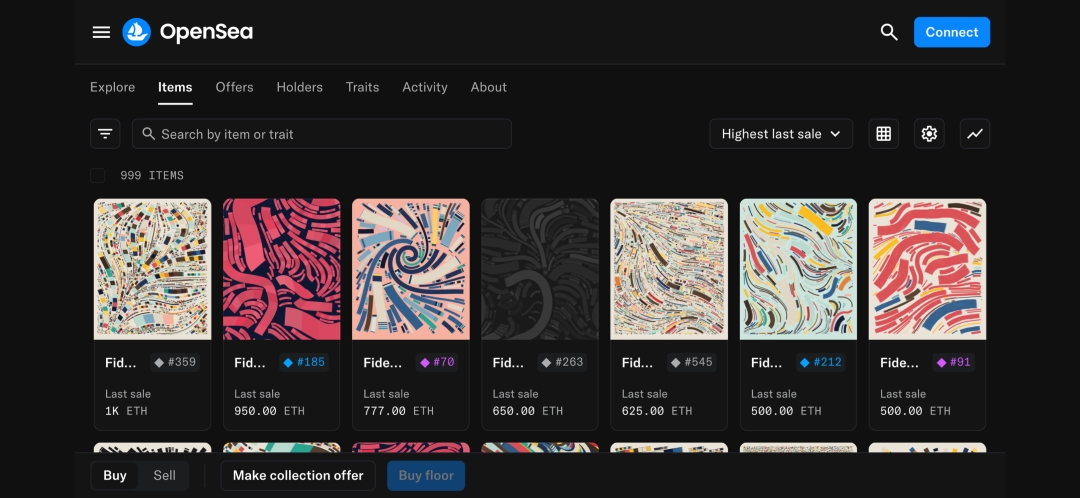Click the 1K ETH last sale price
The height and width of the screenshot is (498, 1080).
[x=127, y=411]
